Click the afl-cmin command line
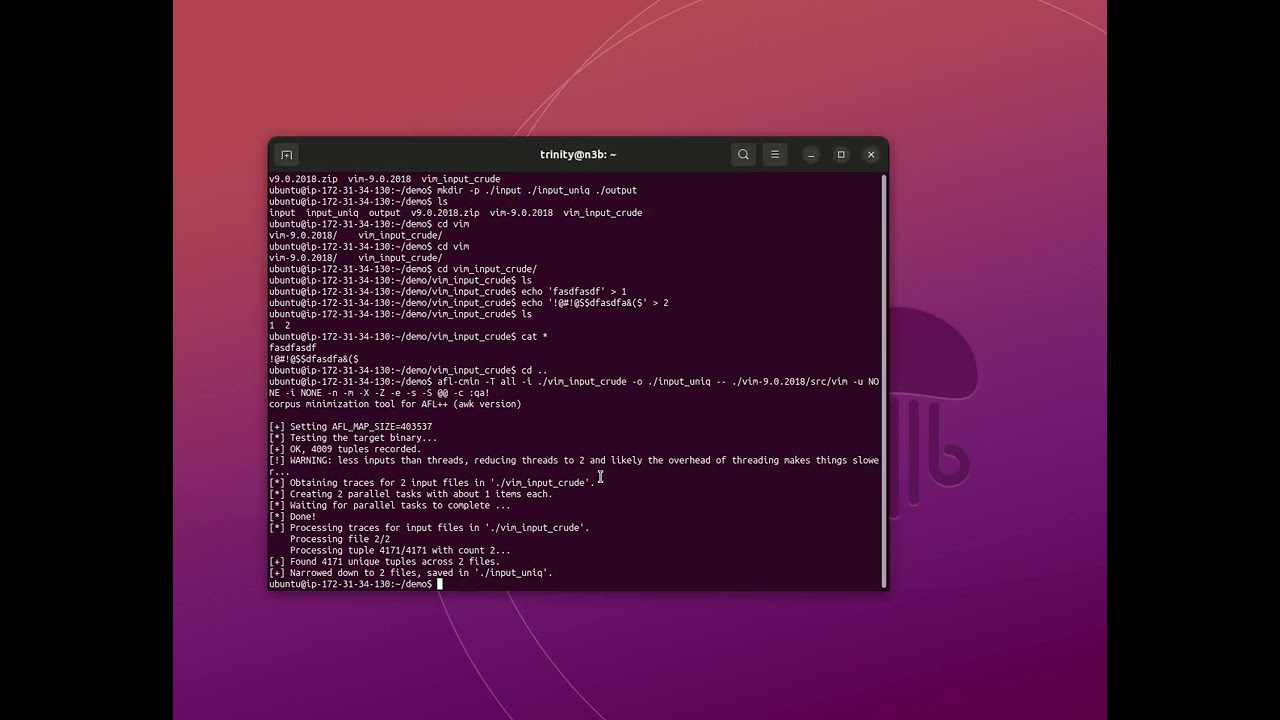Image resolution: width=1280 pixels, height=720 pixels. pos(574,387)
